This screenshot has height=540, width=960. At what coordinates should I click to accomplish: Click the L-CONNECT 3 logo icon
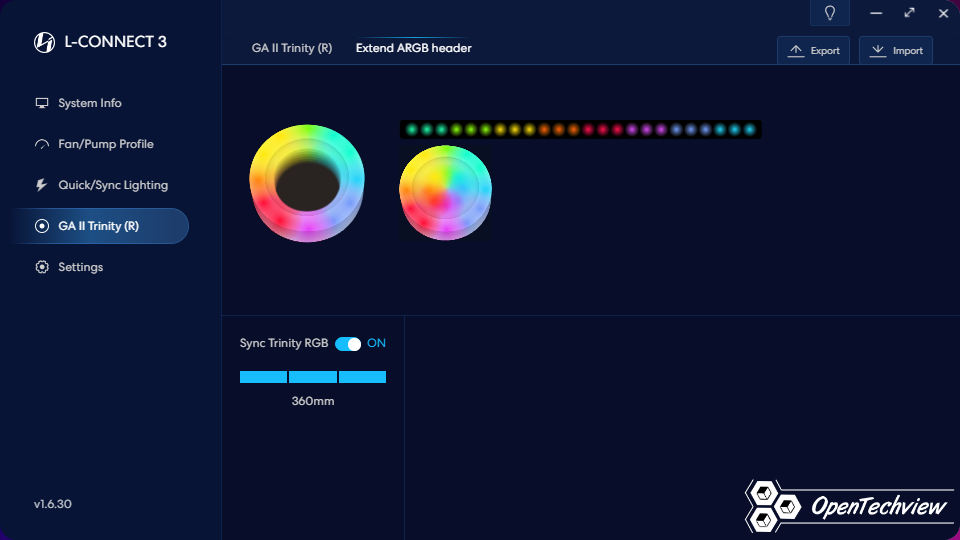tap(44, 42)
